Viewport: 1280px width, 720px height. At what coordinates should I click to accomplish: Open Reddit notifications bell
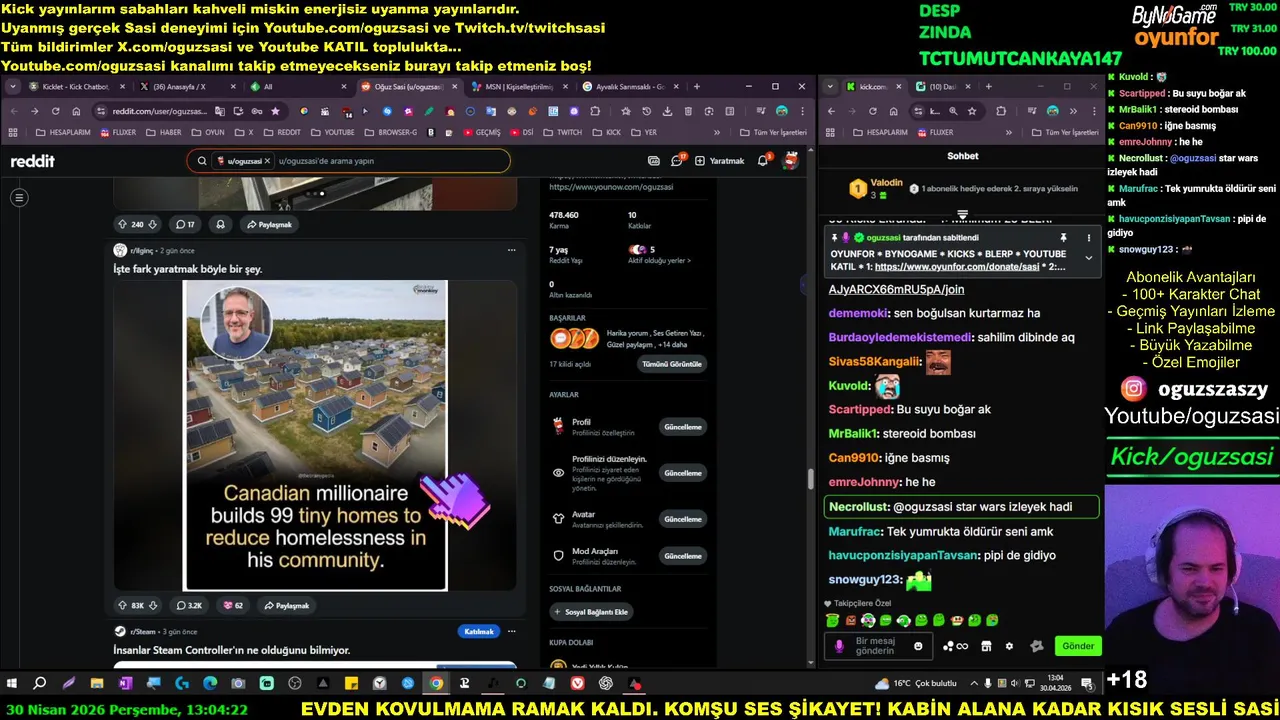click(x=763, y=160)
